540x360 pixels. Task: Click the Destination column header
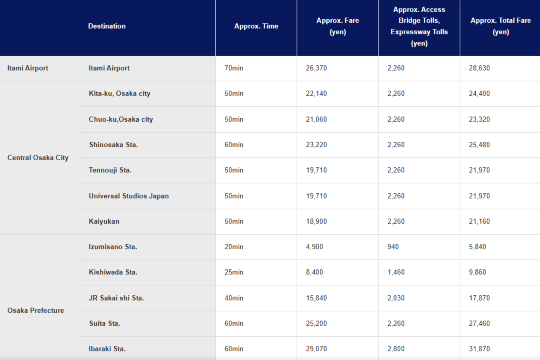click(x=107, y=26)
